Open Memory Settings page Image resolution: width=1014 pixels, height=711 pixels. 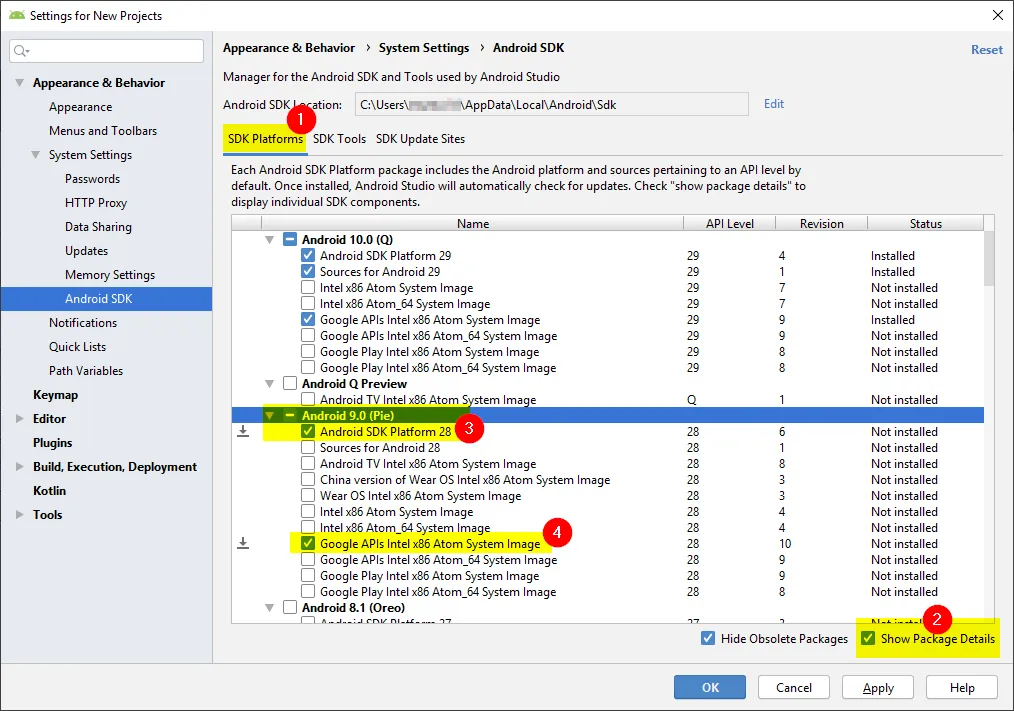(110, 274)
